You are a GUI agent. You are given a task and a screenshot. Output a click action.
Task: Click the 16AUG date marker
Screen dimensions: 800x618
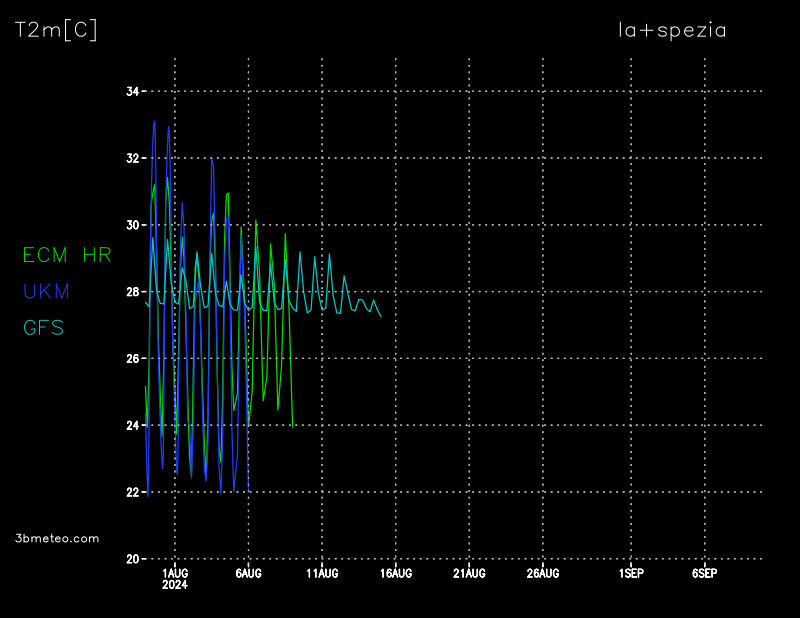click(x=396, y=573)
